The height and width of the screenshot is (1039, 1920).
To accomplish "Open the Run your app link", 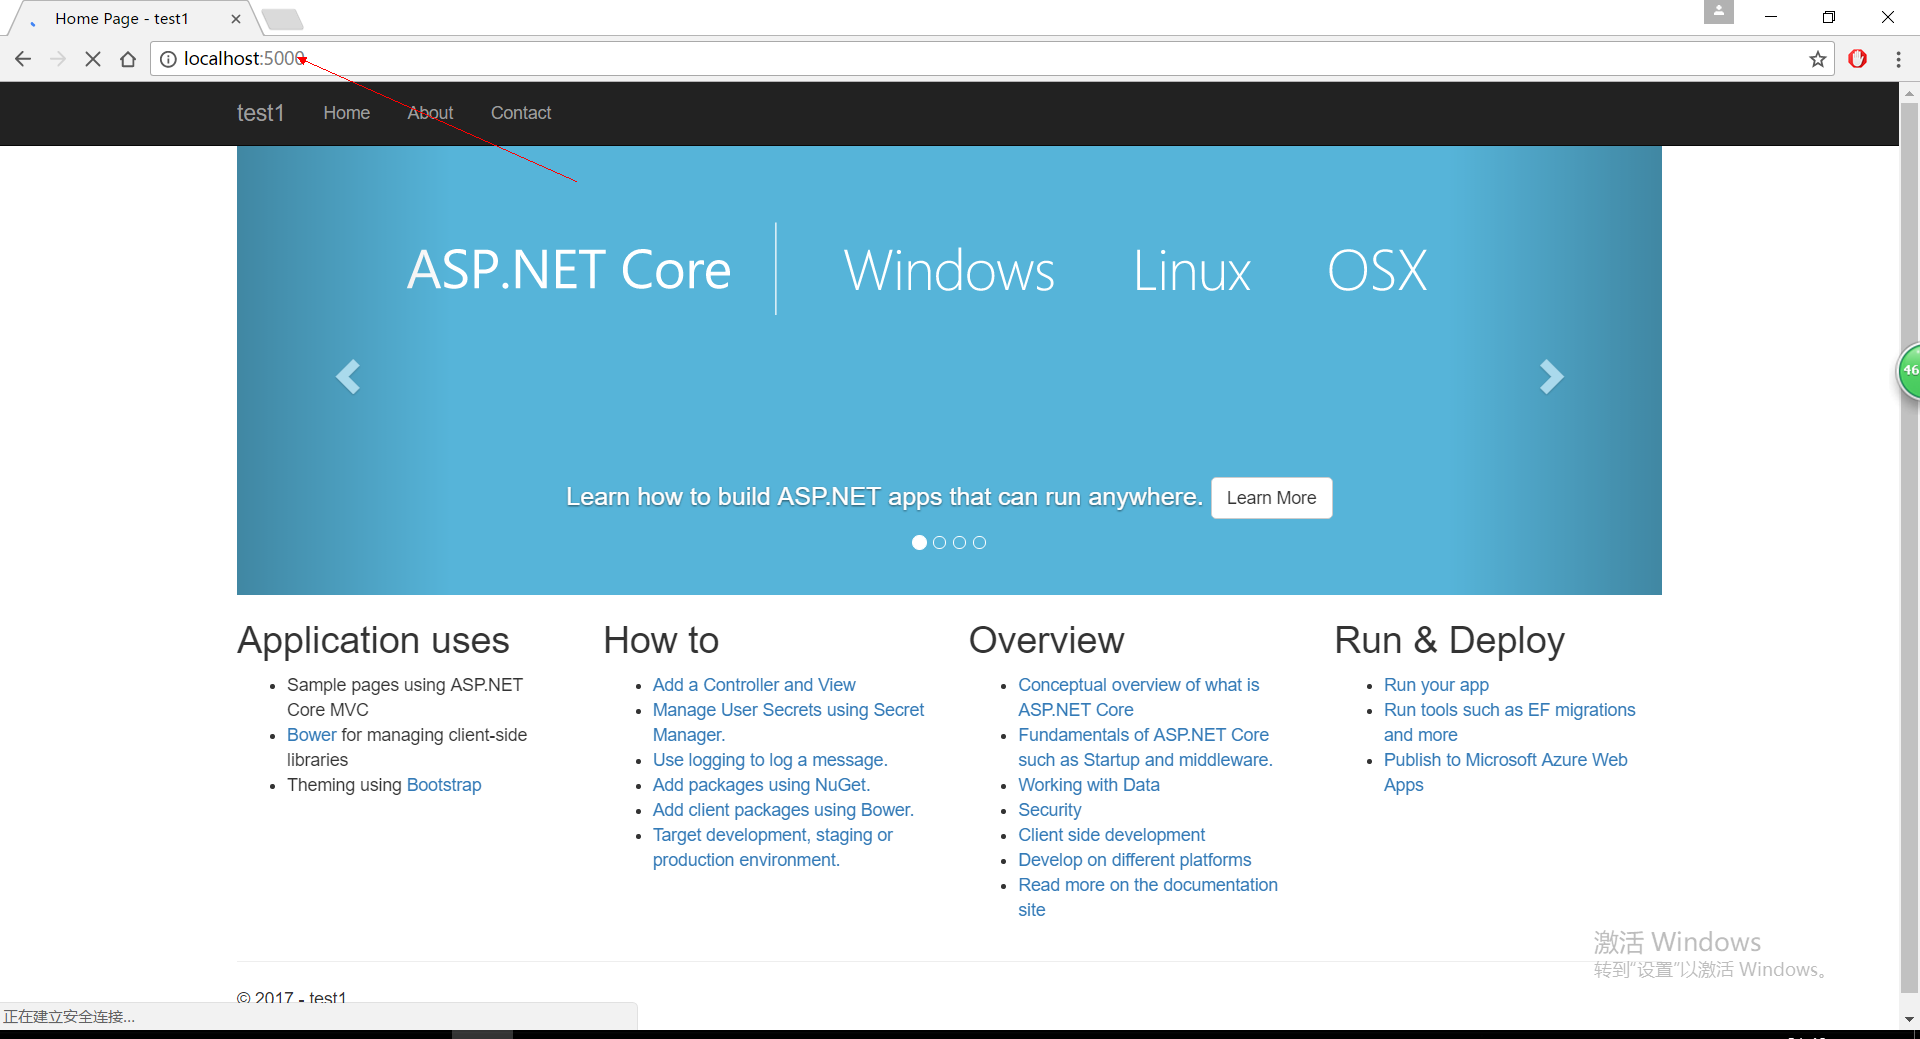I will coord(1436,685).
